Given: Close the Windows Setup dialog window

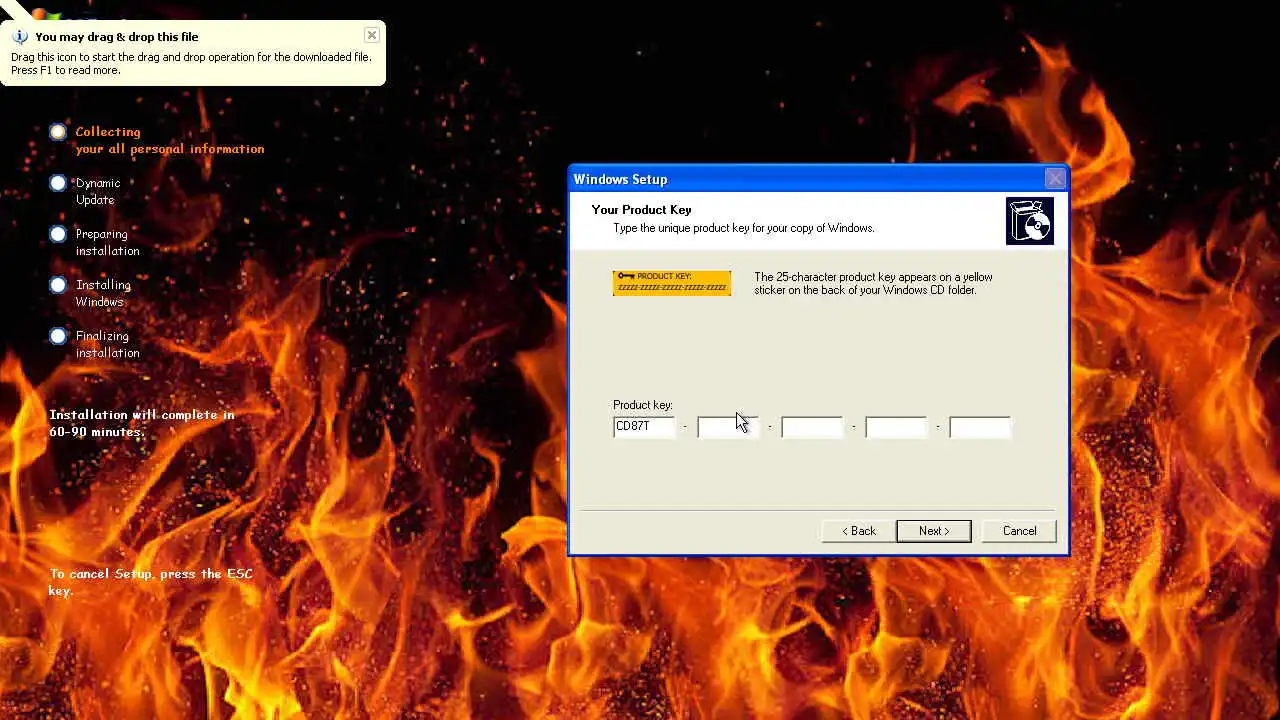Looking at the screenshot, I should (x=1055, y=179).
